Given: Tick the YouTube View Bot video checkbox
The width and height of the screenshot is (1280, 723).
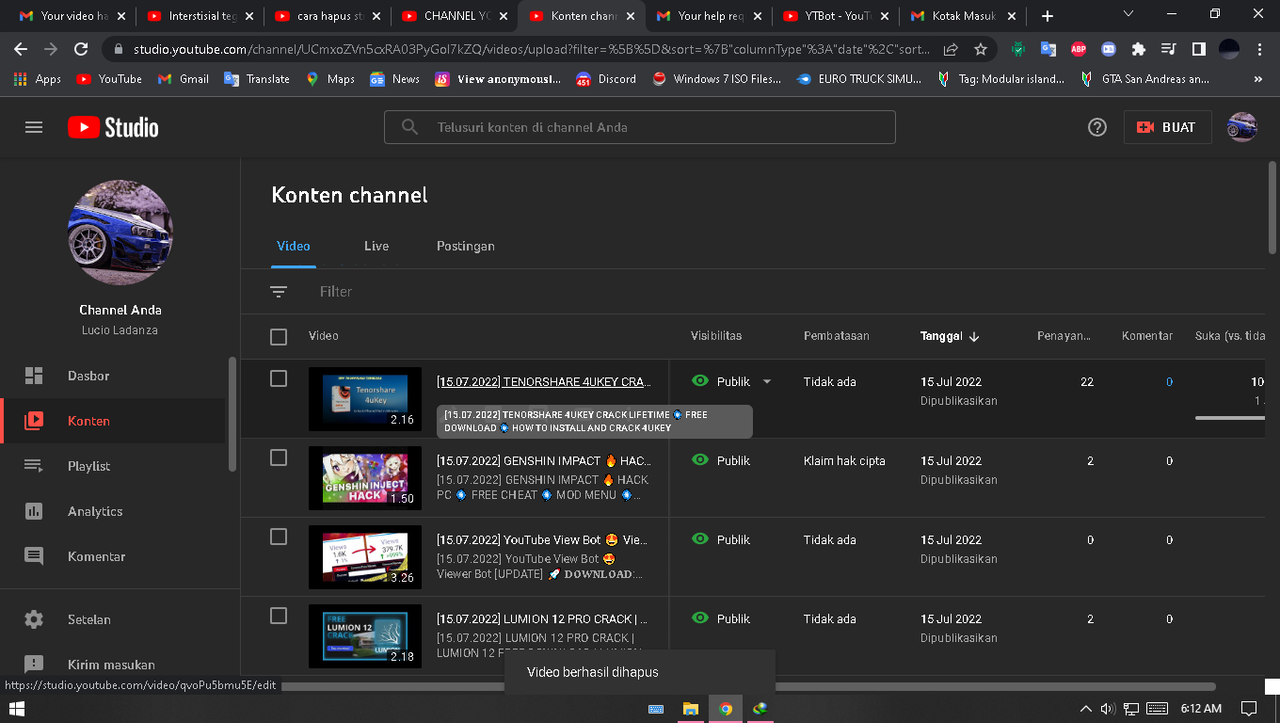Looking at the screenshot, I should point(279,537).
